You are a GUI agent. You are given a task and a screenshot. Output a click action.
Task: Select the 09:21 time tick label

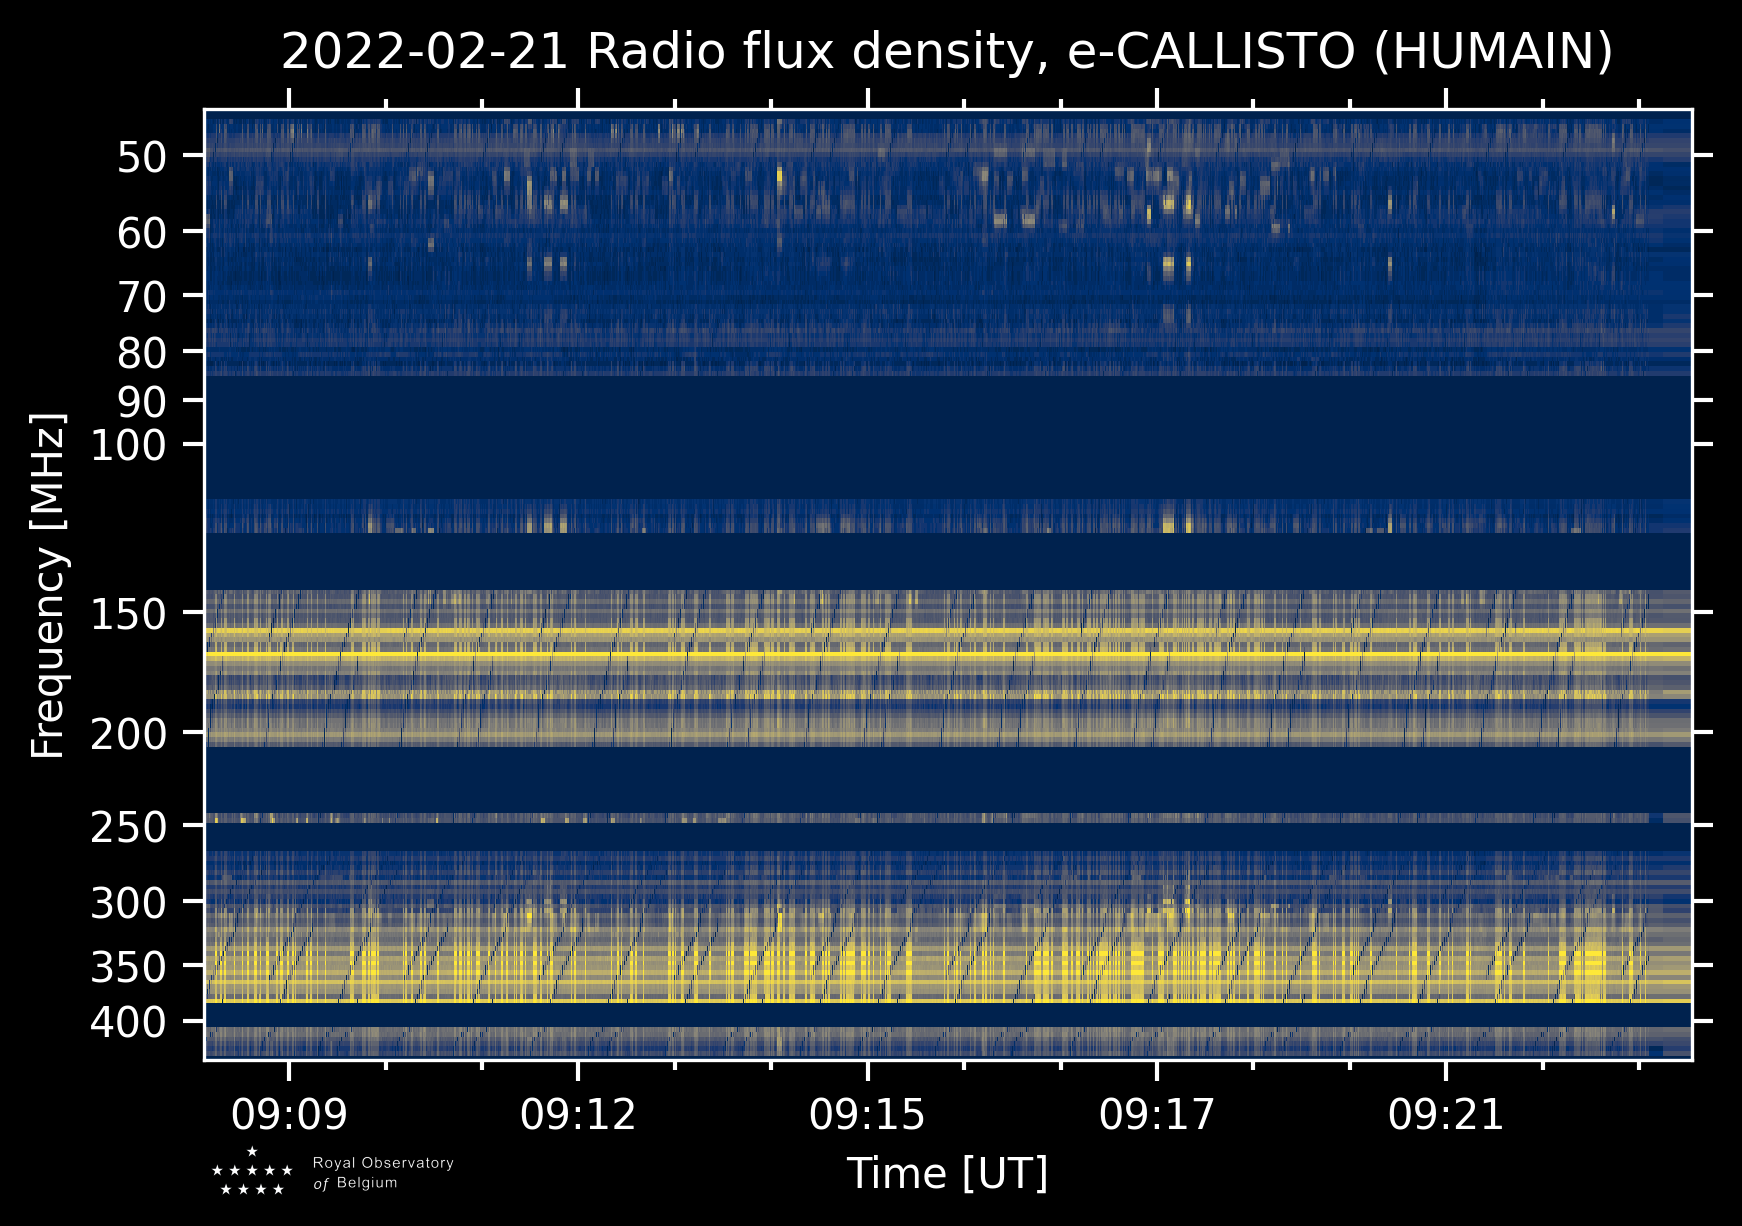coord(1445,1114)
